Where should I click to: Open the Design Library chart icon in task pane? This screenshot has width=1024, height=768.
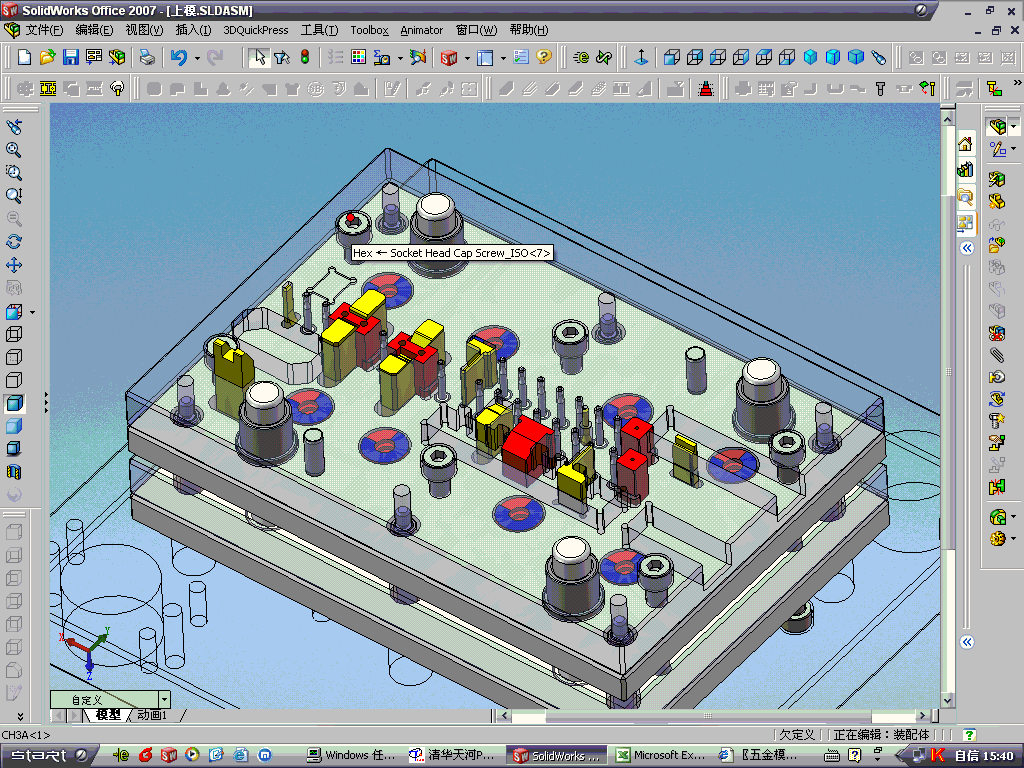[x=965, y=170]
